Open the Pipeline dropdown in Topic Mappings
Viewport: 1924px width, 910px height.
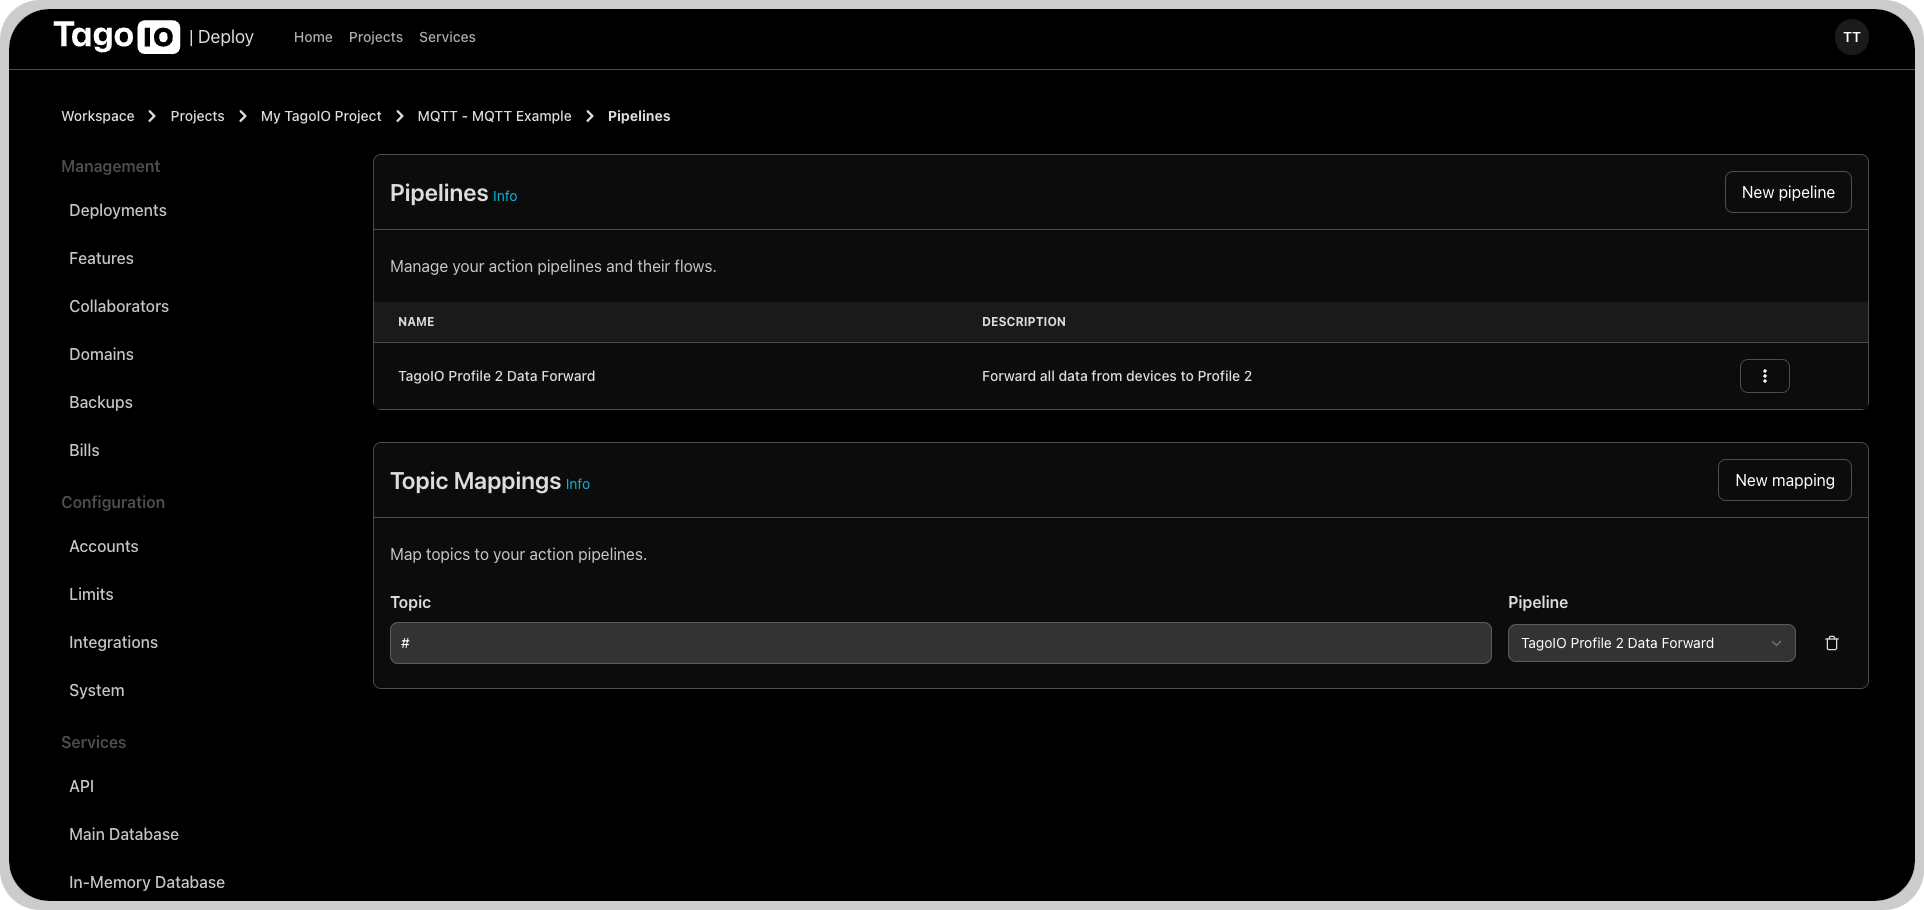click(x=1651, y=643)
